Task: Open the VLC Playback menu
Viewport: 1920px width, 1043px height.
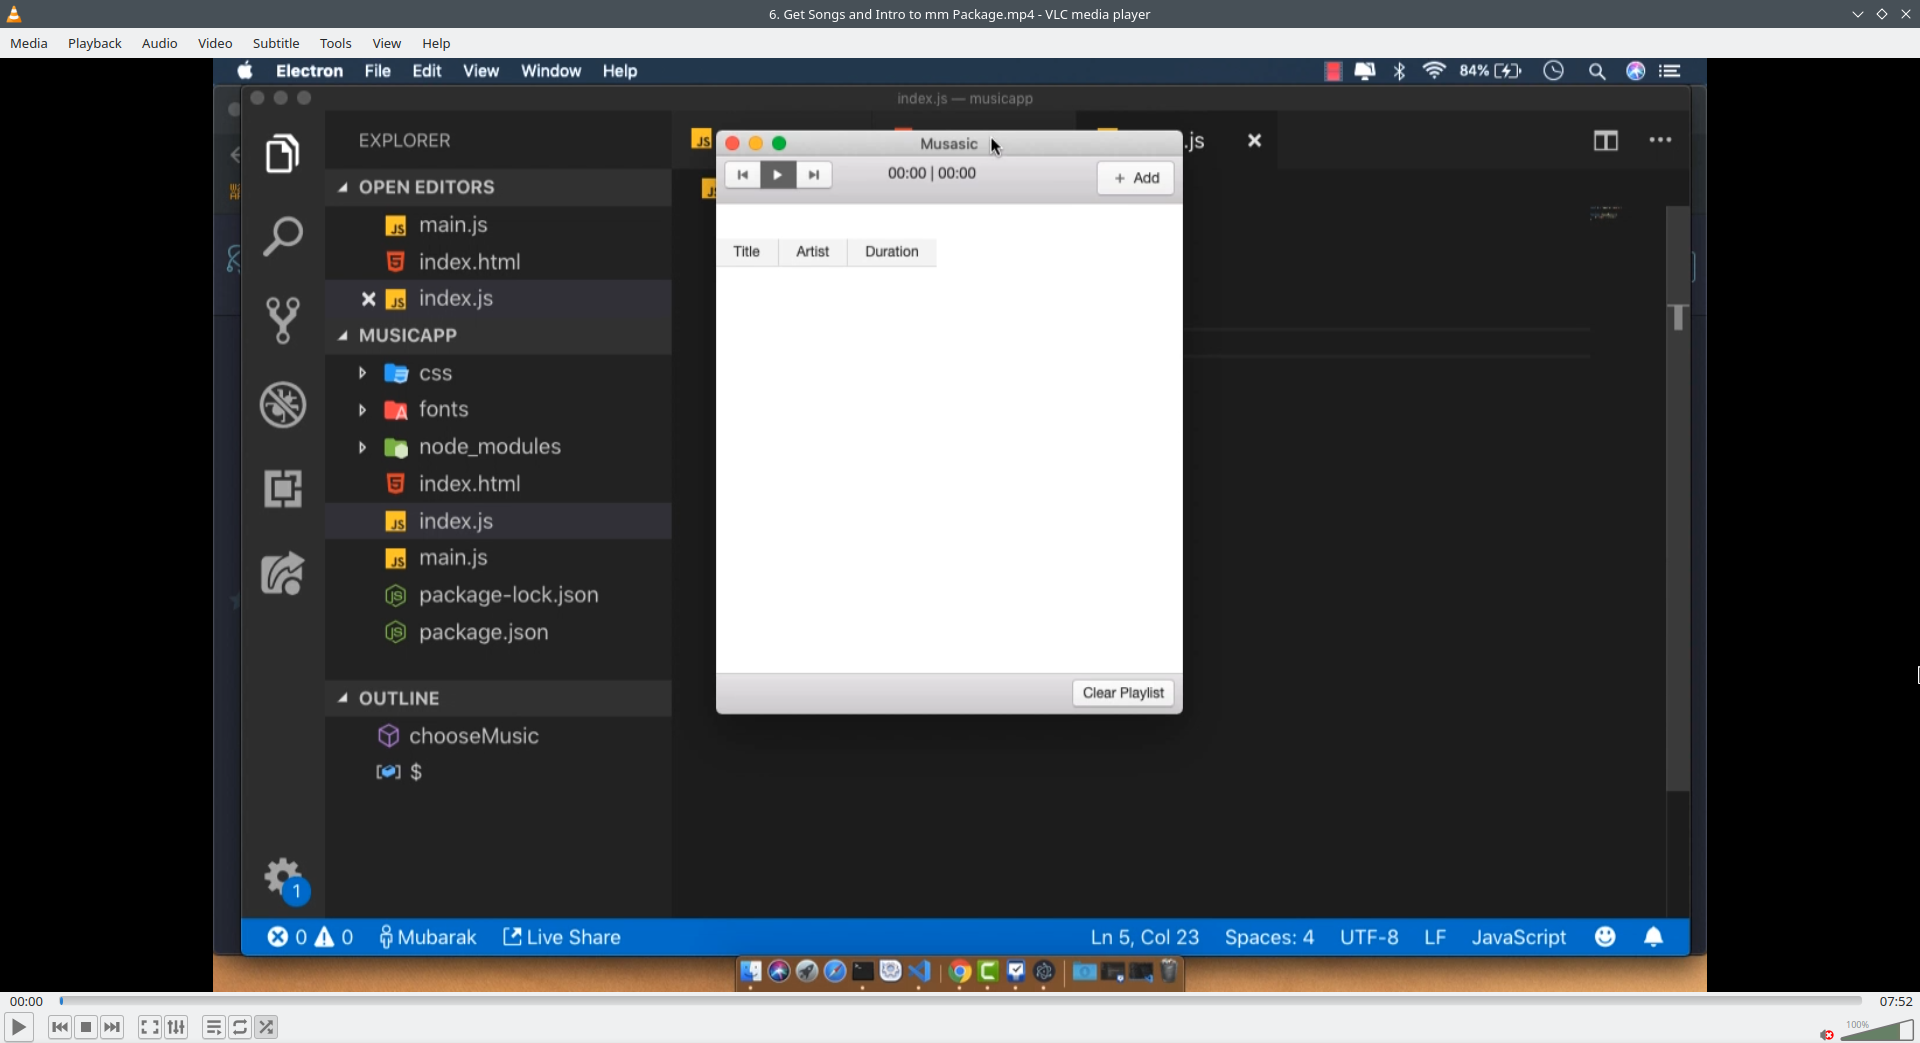Action: (x=95, y=43)
